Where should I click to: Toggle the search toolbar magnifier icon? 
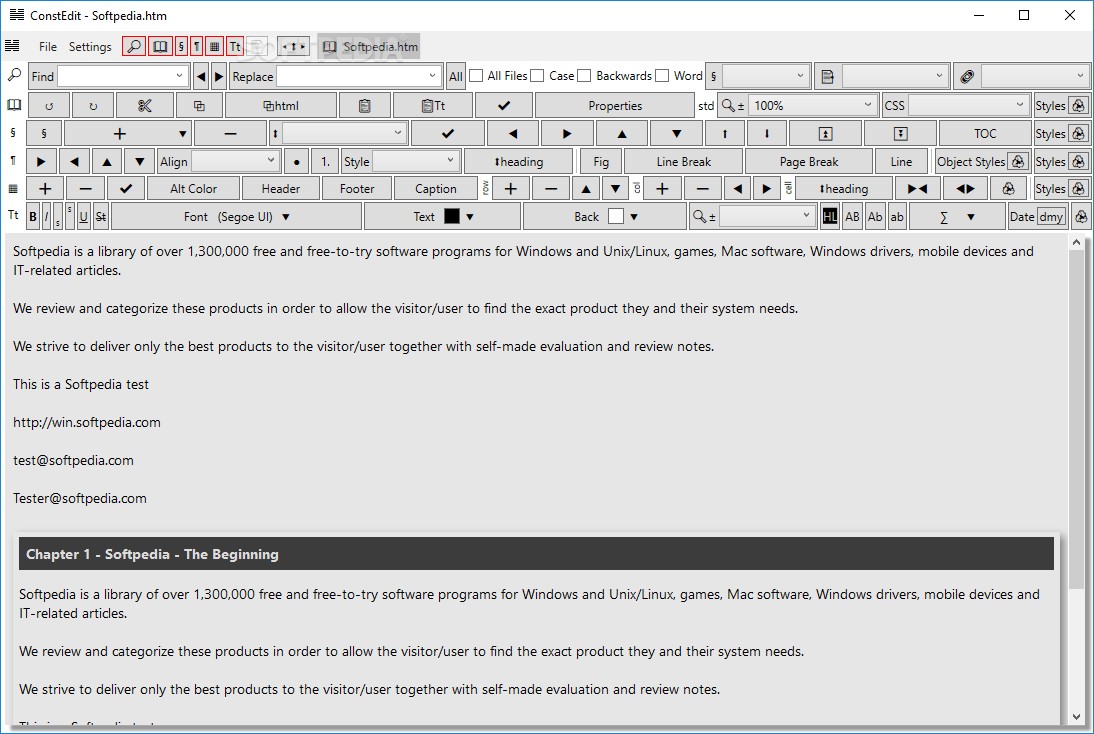tap(133, 47)
